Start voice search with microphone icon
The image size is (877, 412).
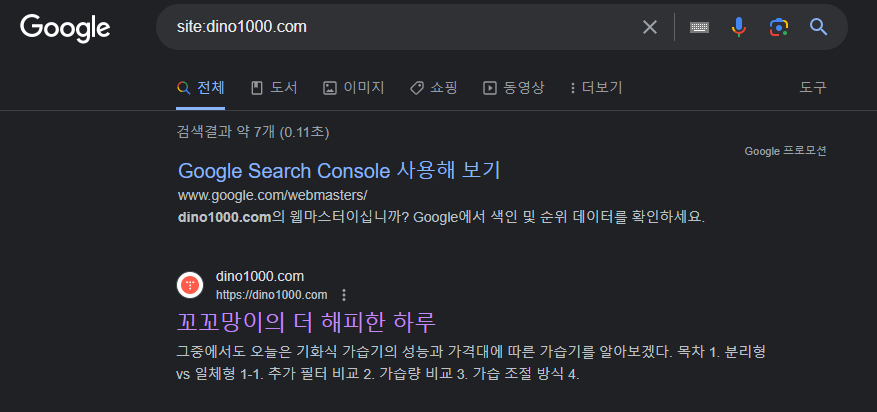pos(739,27)
